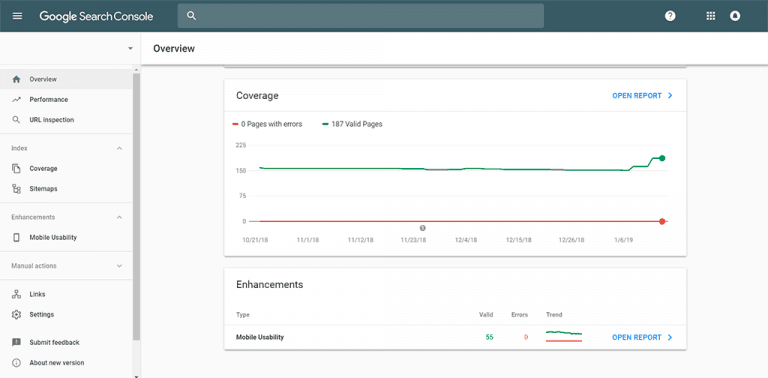Click the Enhancements card heading
The image size is (768, 378).
coord(269,284)
